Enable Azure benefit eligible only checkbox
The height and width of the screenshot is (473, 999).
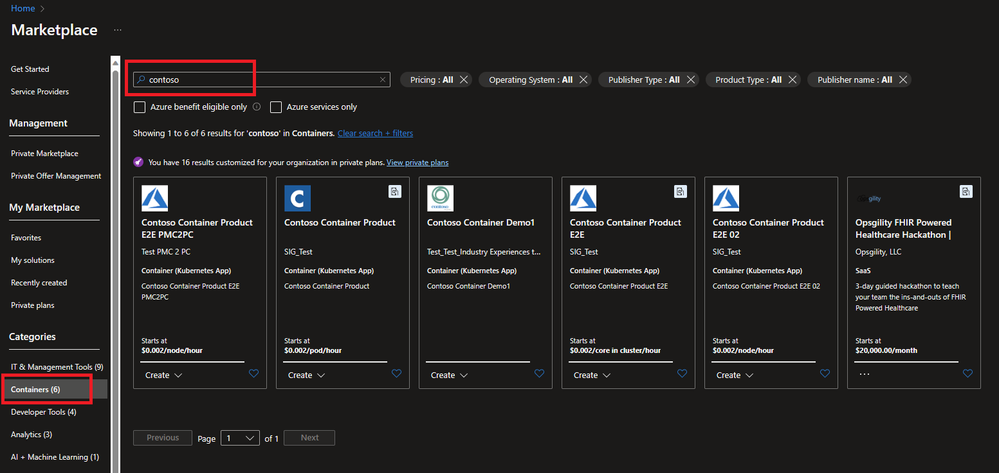pyautogui.click(x=140, y=107)
